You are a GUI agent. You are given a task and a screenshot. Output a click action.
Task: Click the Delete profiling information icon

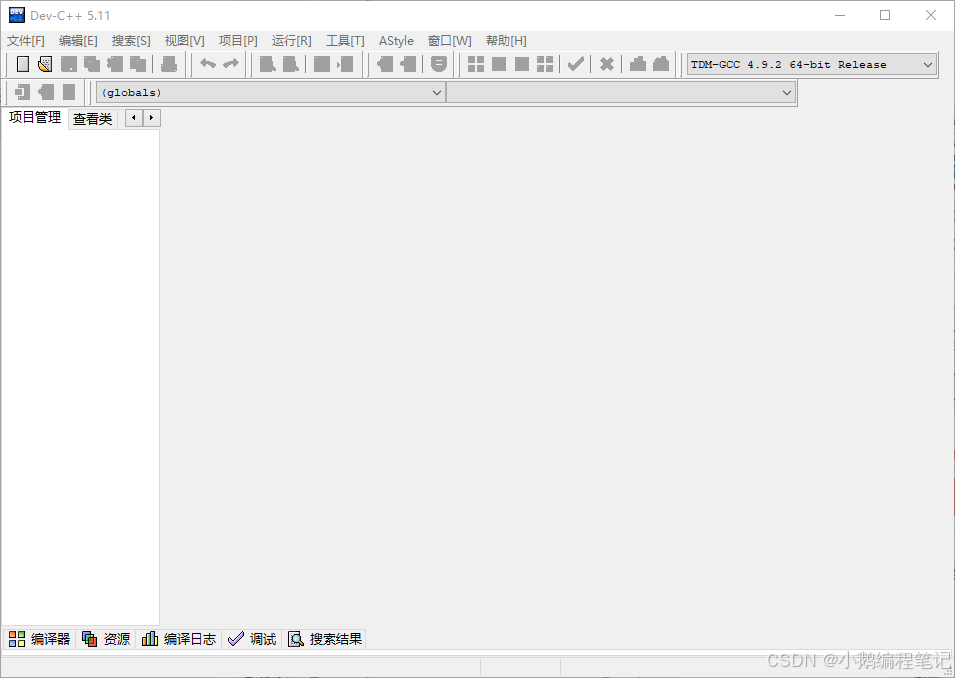tap(661, 64)
